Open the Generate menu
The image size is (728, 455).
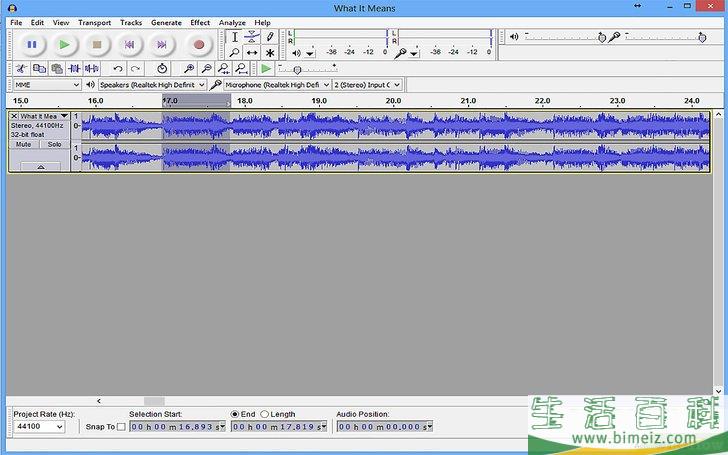click(x=166, y=22)
